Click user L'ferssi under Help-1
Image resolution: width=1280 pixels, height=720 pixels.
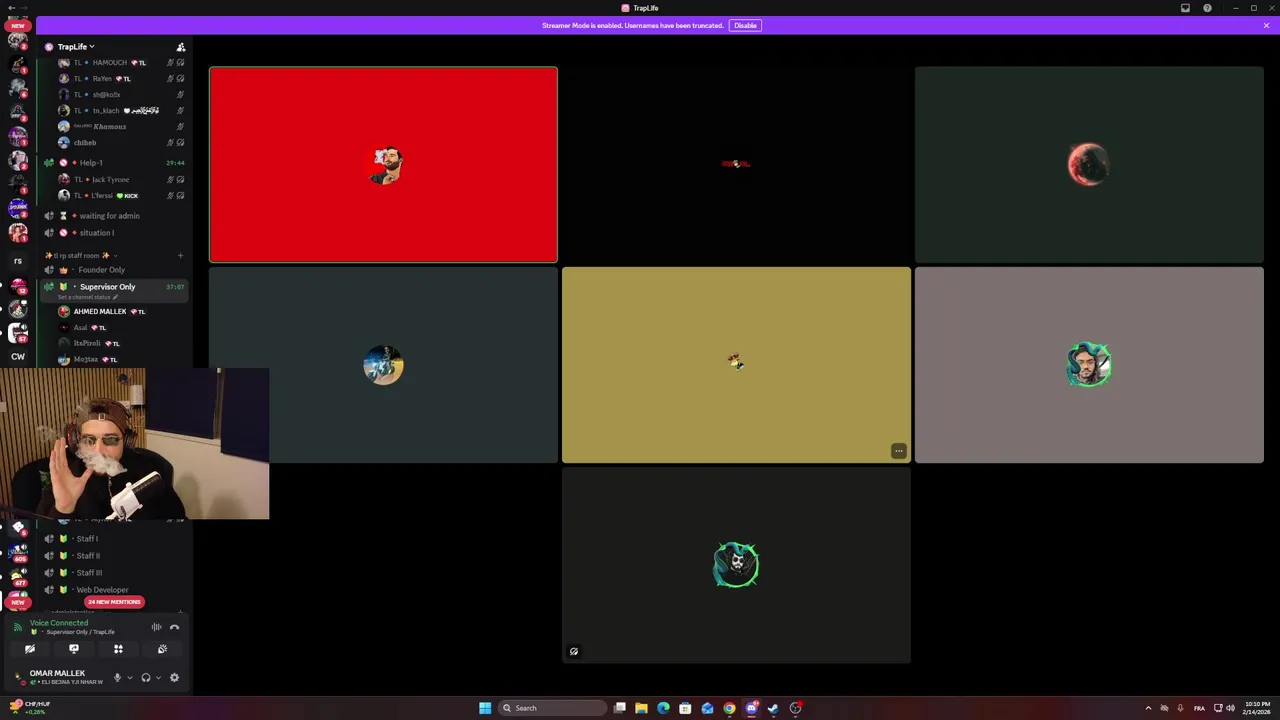pos(100,196)
